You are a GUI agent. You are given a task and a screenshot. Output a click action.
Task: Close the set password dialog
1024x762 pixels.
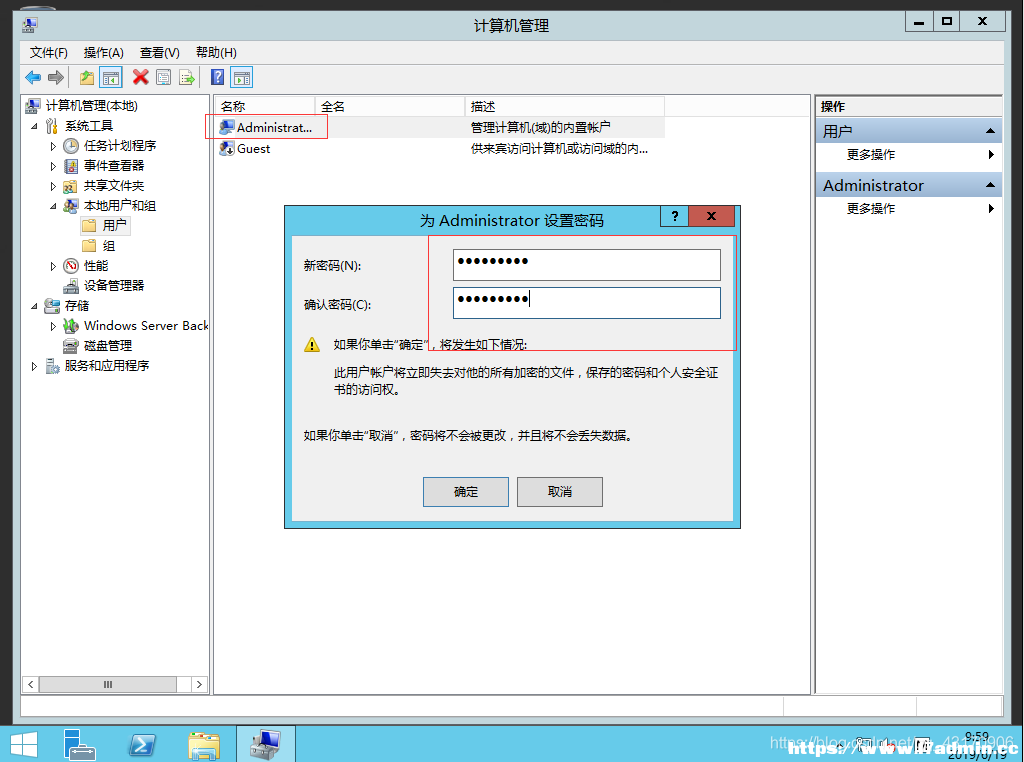tap(712, 216)
